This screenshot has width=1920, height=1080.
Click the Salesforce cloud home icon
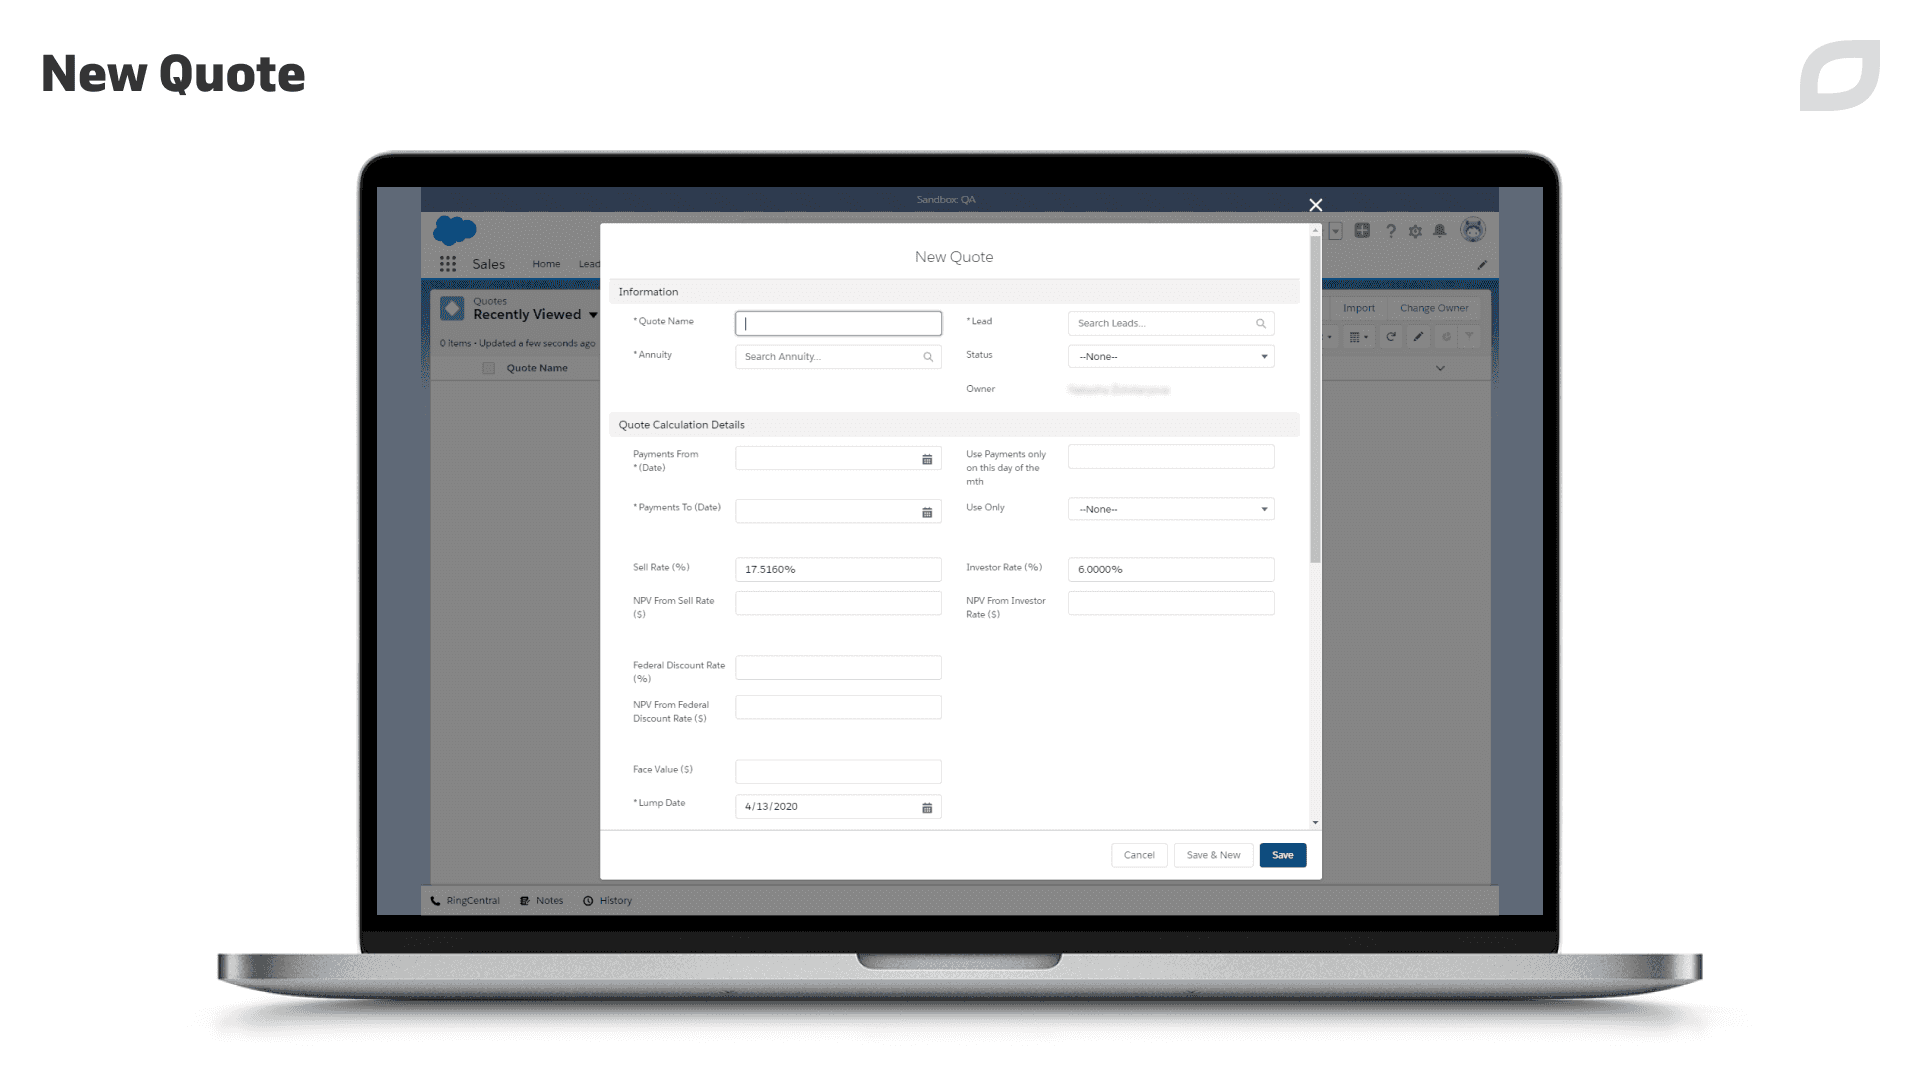pos(454,229)
